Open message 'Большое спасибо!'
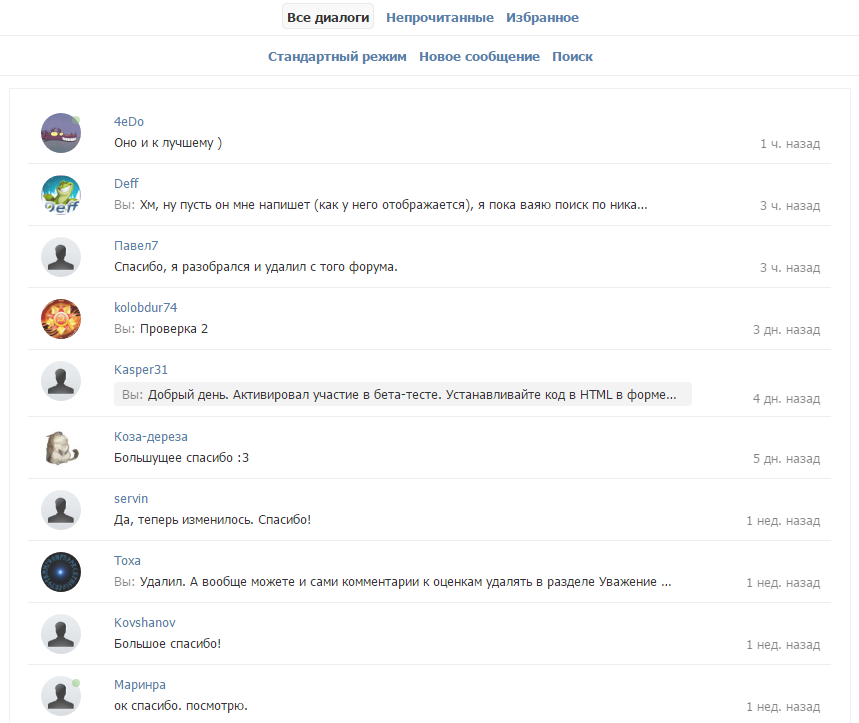Screen dimensions: 859x723 point(168,644)
